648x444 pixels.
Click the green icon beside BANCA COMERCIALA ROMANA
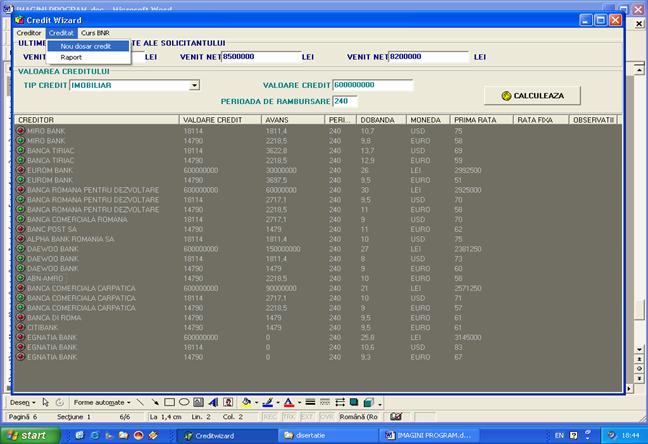[20, 219]
